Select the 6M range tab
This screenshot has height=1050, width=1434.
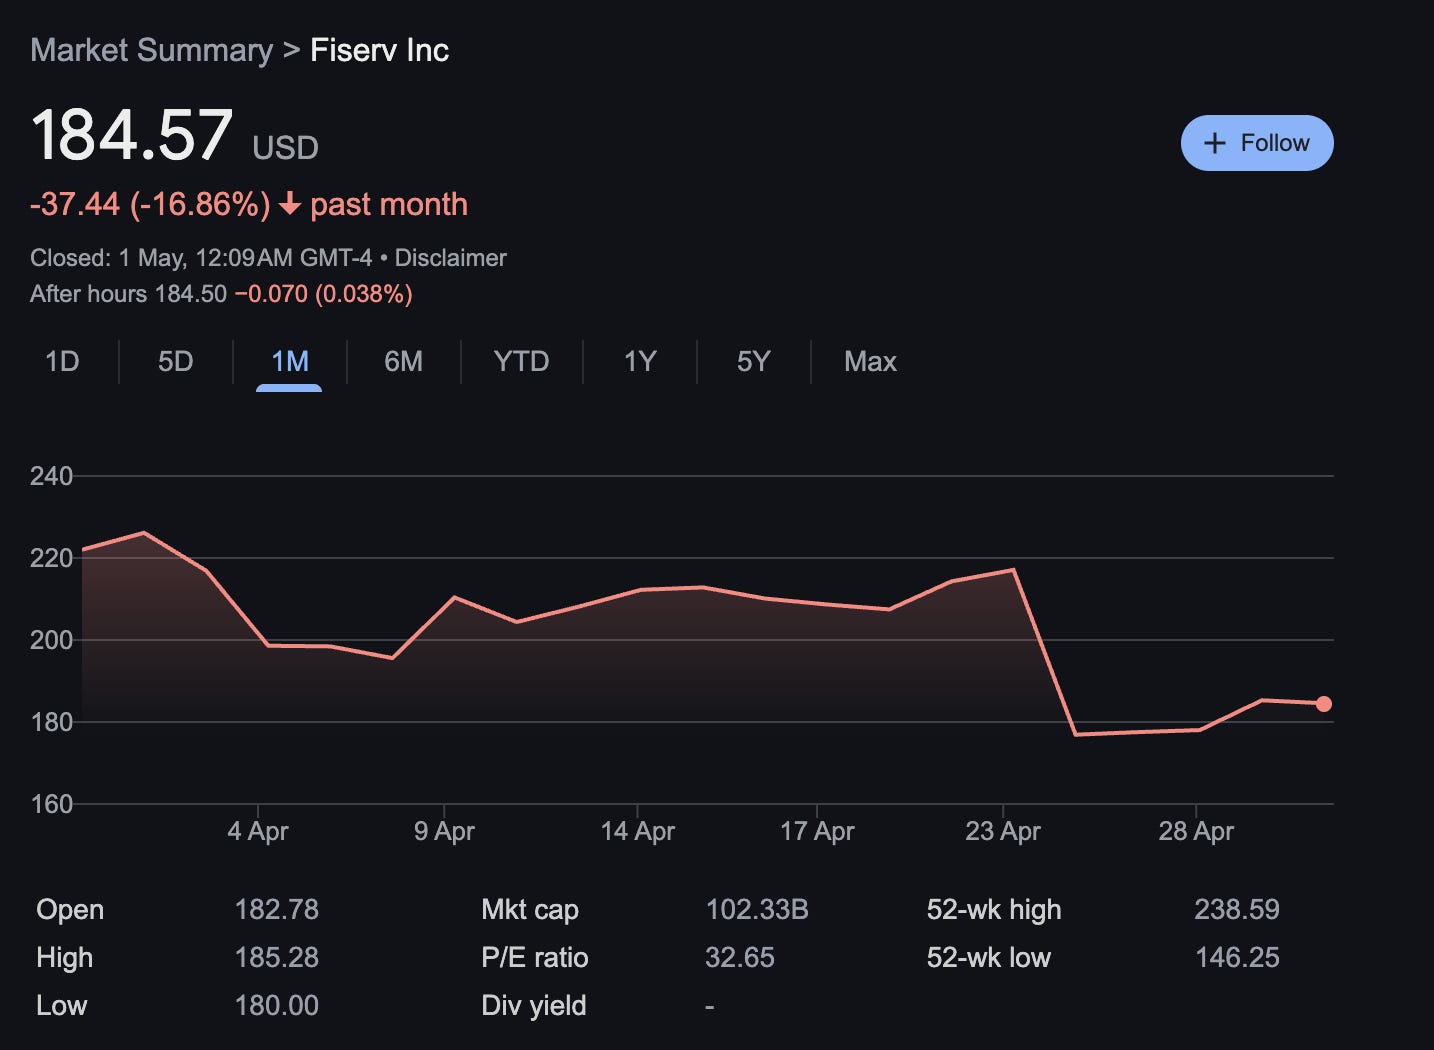404,361
